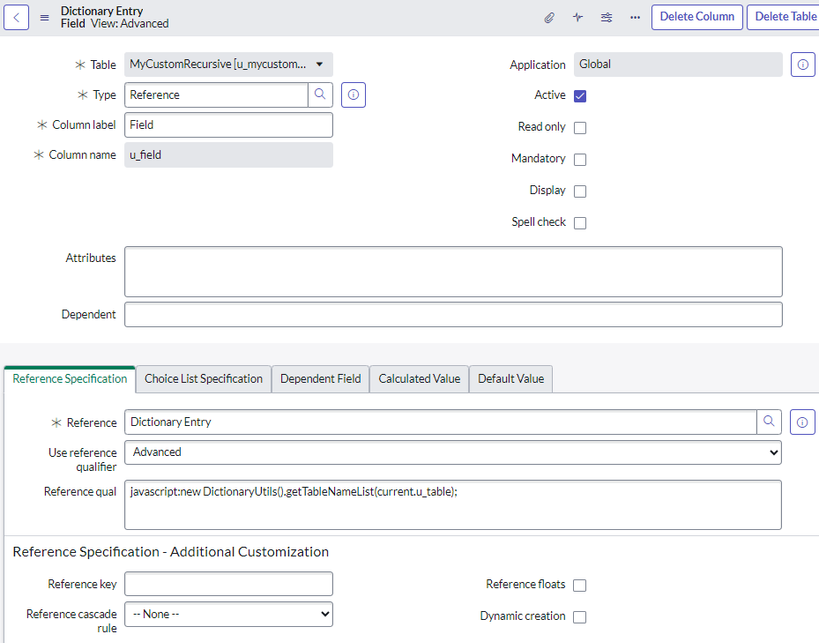Open the Calculated Value tab

tap(419, 379)
